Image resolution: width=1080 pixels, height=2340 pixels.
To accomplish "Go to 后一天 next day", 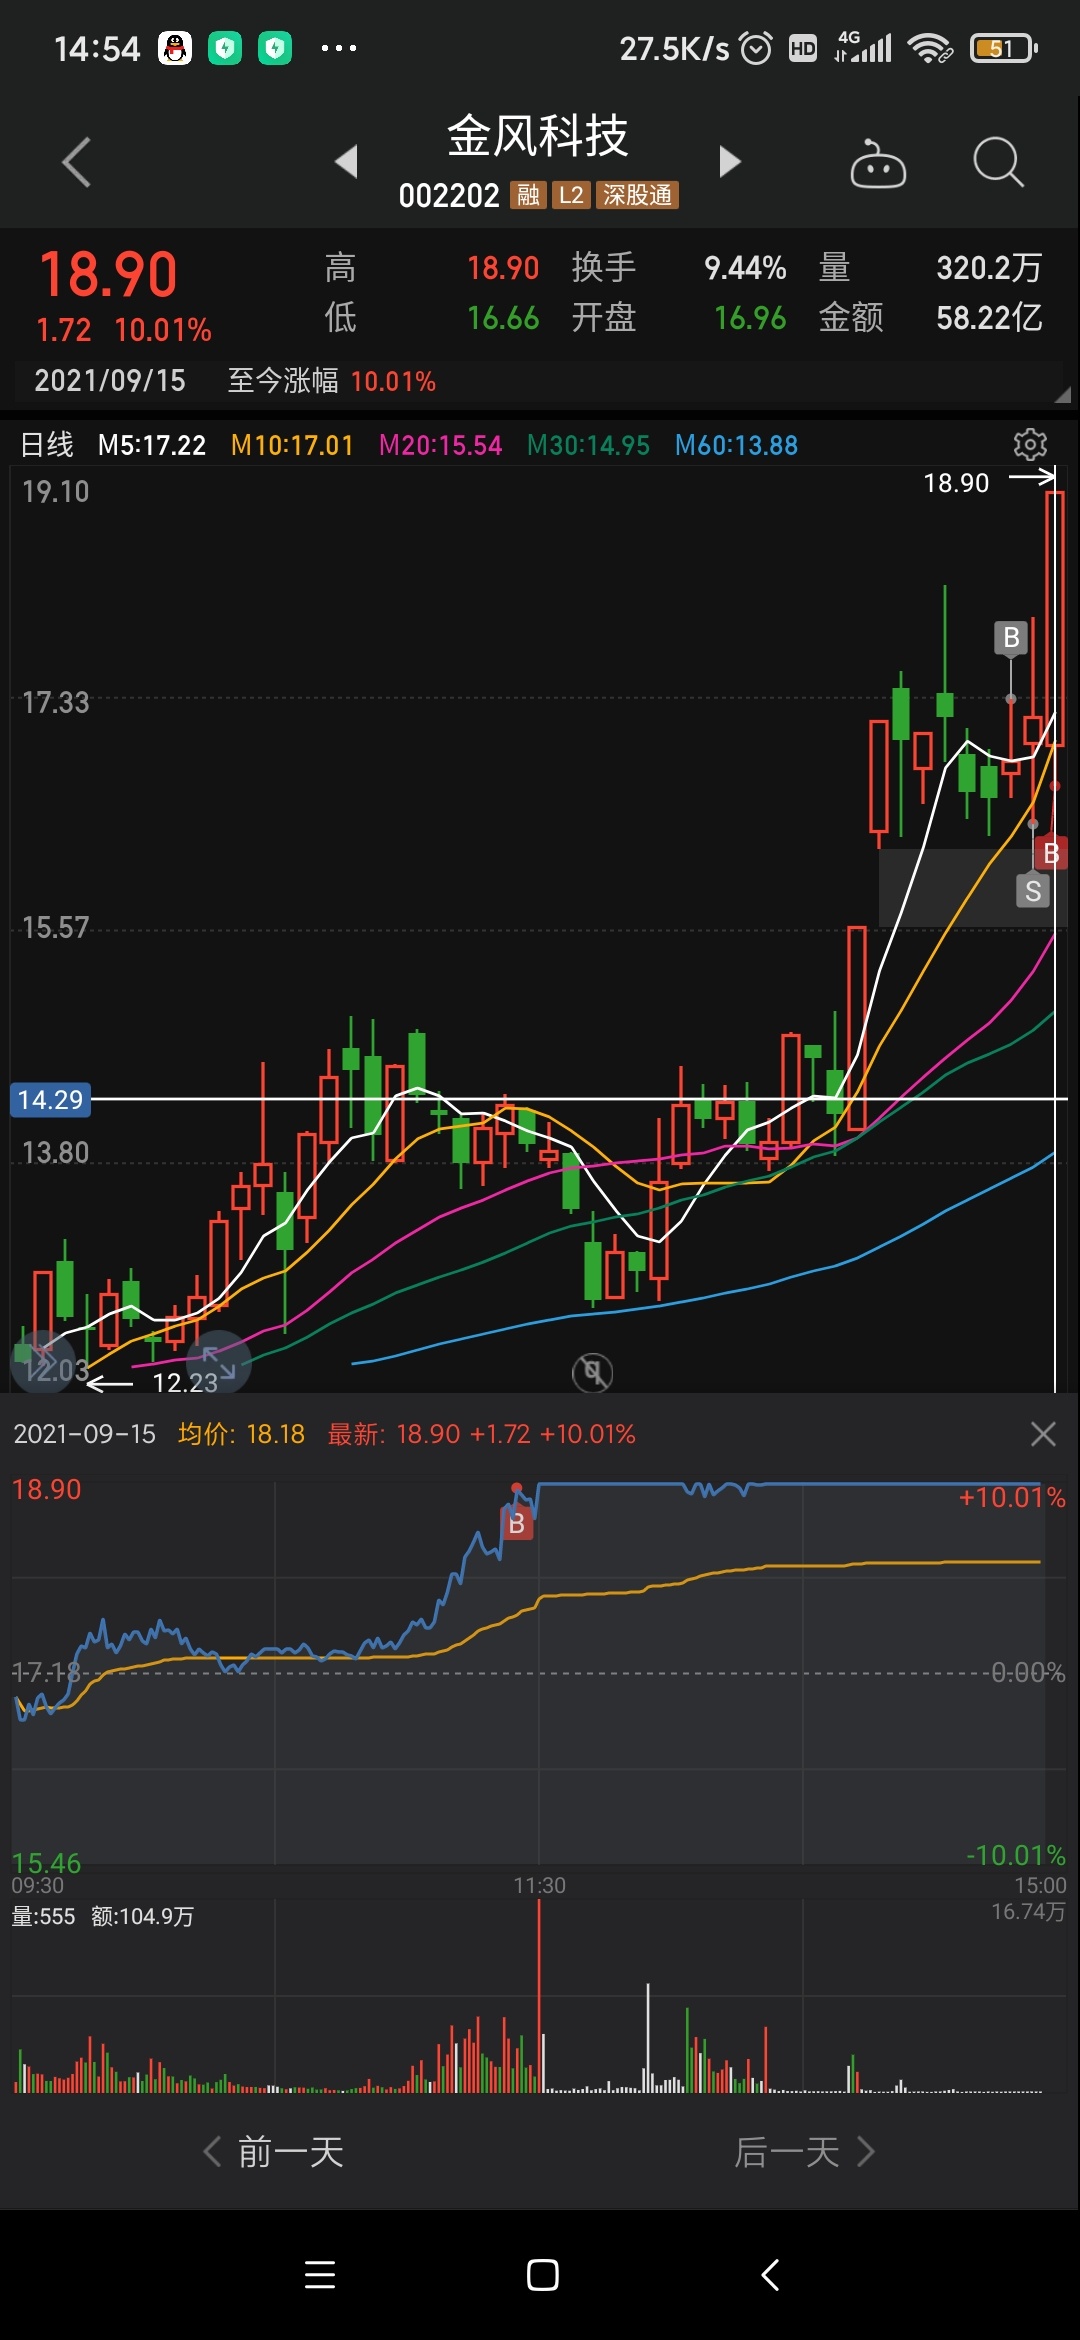I will point(804,2152).
